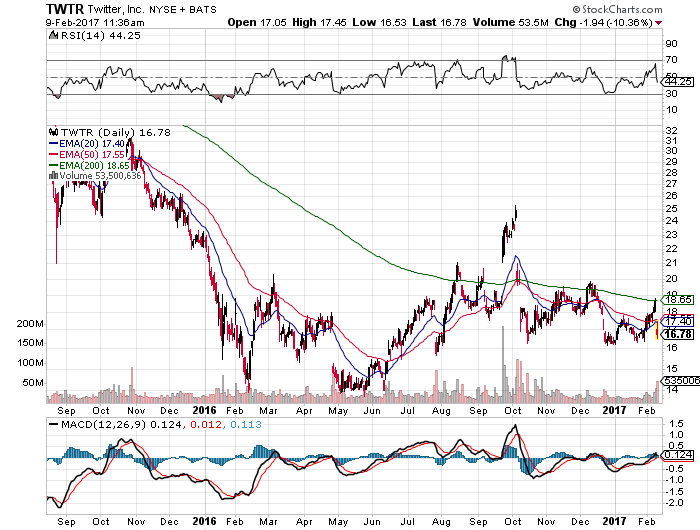Image resolution: width=700 pixels, height=530 pixels.
Task: Click the red down arrow after Chg
Action: [658, 23]
